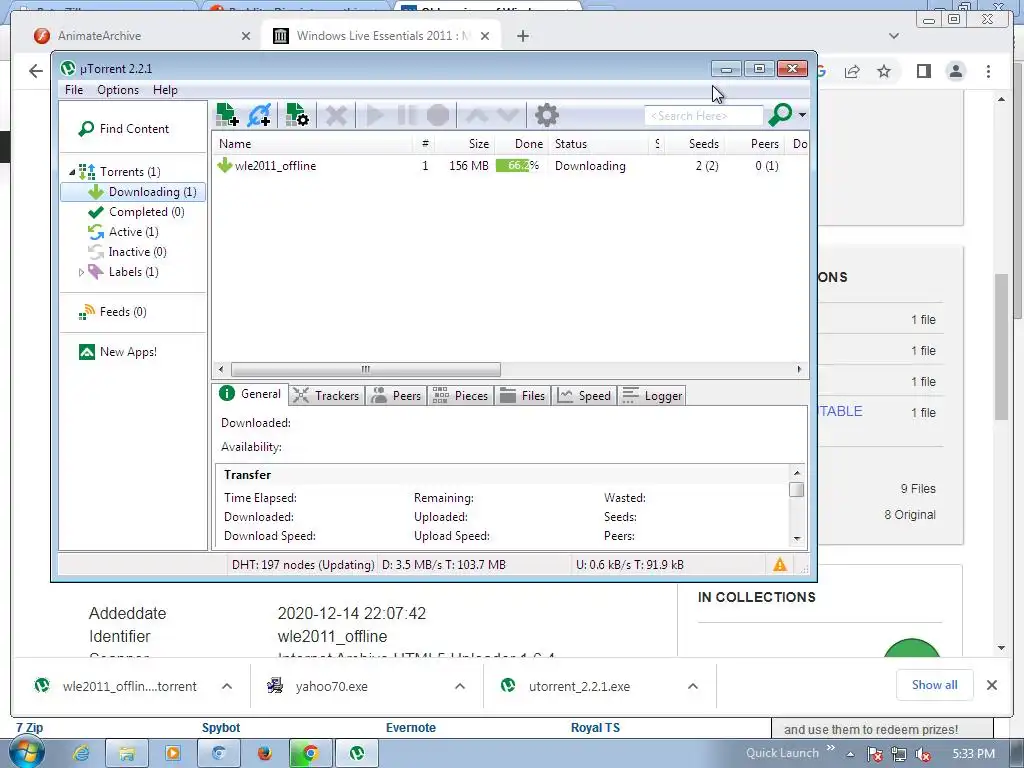Sort by Peers column header
This screenshot has height=768, width=1024.
[x=756, y=144]
